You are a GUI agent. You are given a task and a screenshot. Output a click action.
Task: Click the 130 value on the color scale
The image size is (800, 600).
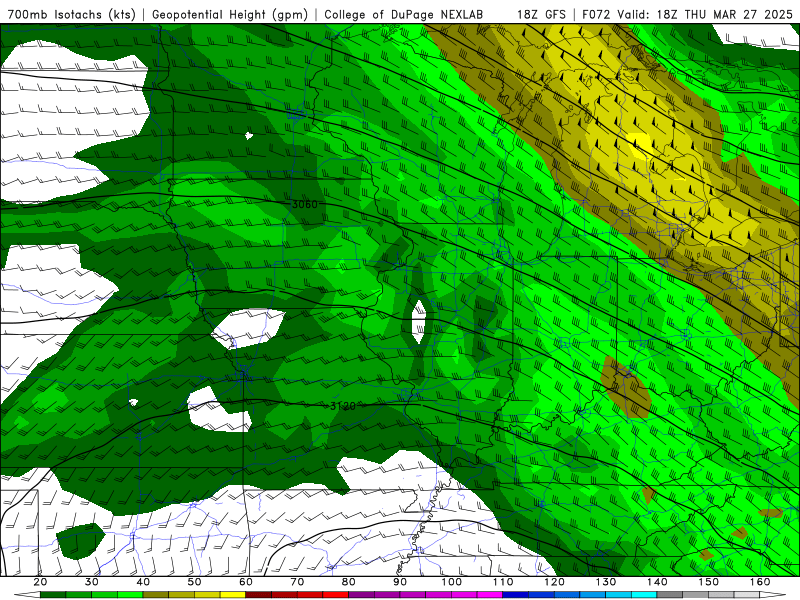[x=606, y=582]
